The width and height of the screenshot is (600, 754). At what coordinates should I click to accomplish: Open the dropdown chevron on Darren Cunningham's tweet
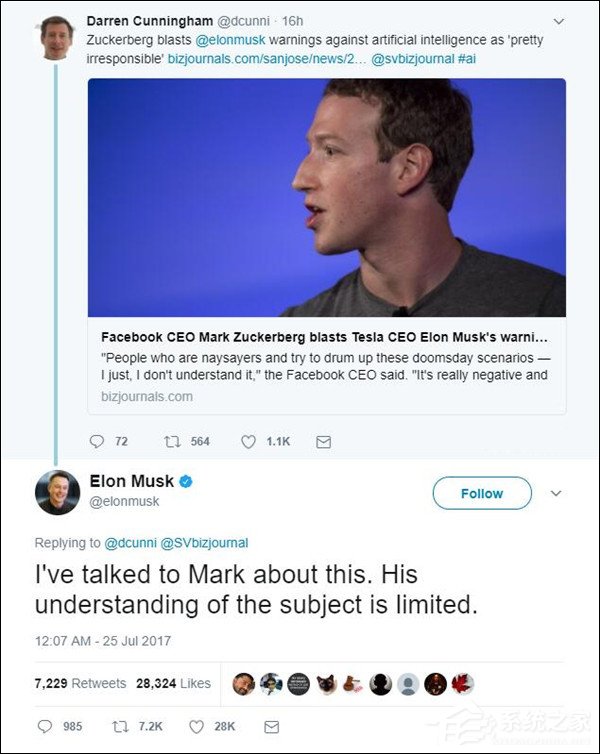(x=558, y=22)
